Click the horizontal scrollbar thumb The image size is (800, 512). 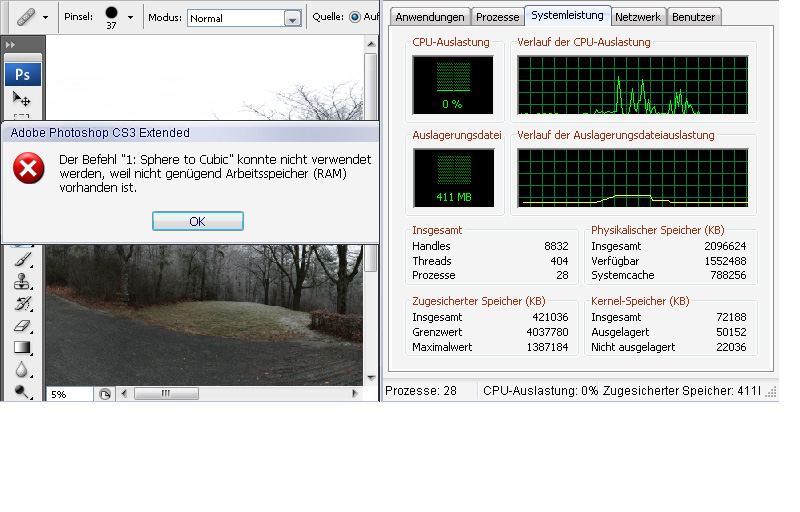click(166, 394)
